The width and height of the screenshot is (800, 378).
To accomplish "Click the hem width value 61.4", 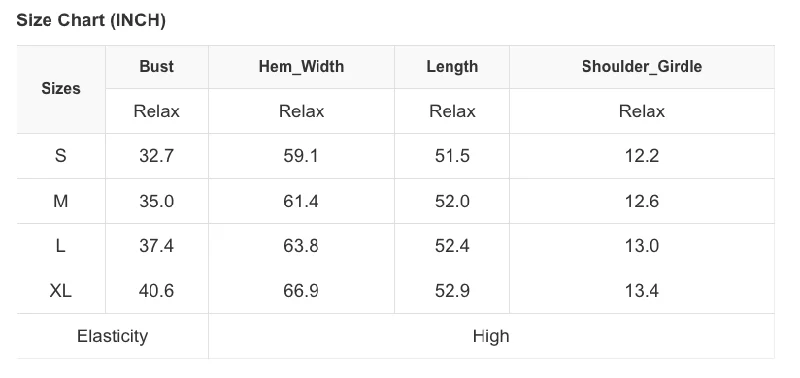I will pos(301,201).
